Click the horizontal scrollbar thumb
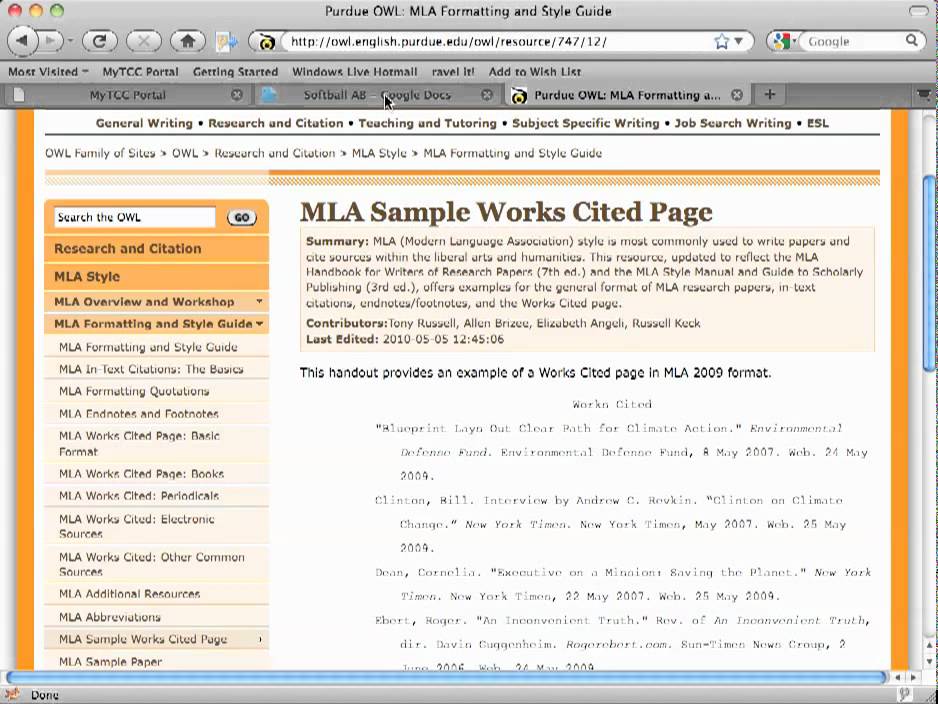This screenshot has height=704, width=938. point(446,677)
